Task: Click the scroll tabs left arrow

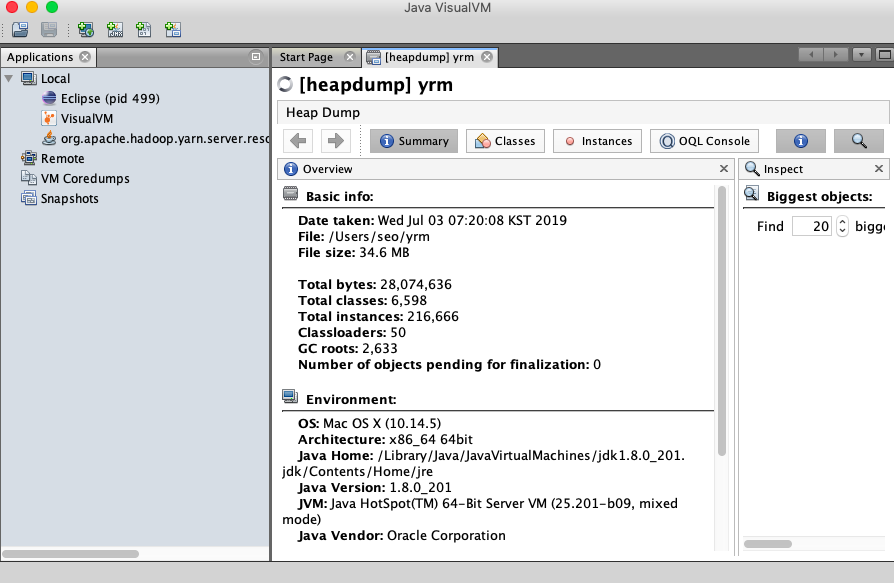Action: pyautogui.click(x=811, y=55)
